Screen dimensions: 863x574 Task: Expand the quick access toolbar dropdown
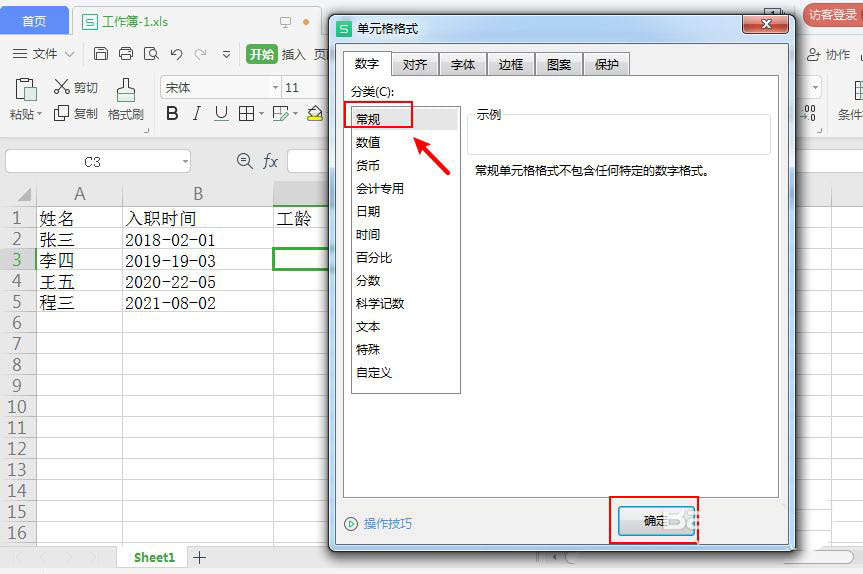[226, 54]
